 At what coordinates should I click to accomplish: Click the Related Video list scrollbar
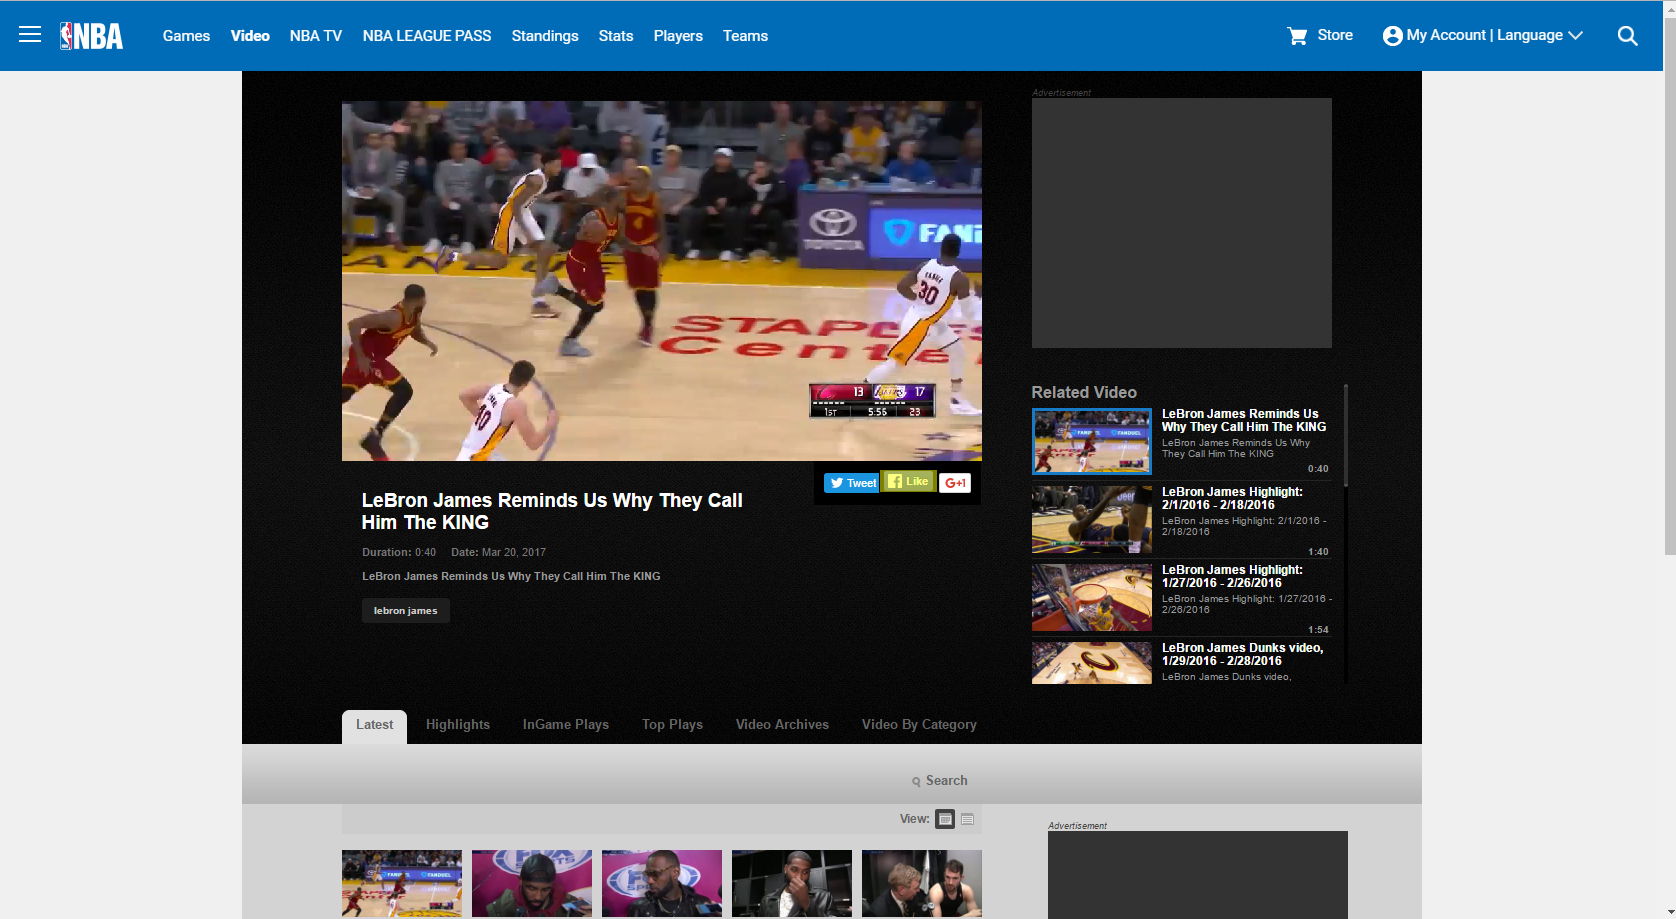coord(1346,435)
